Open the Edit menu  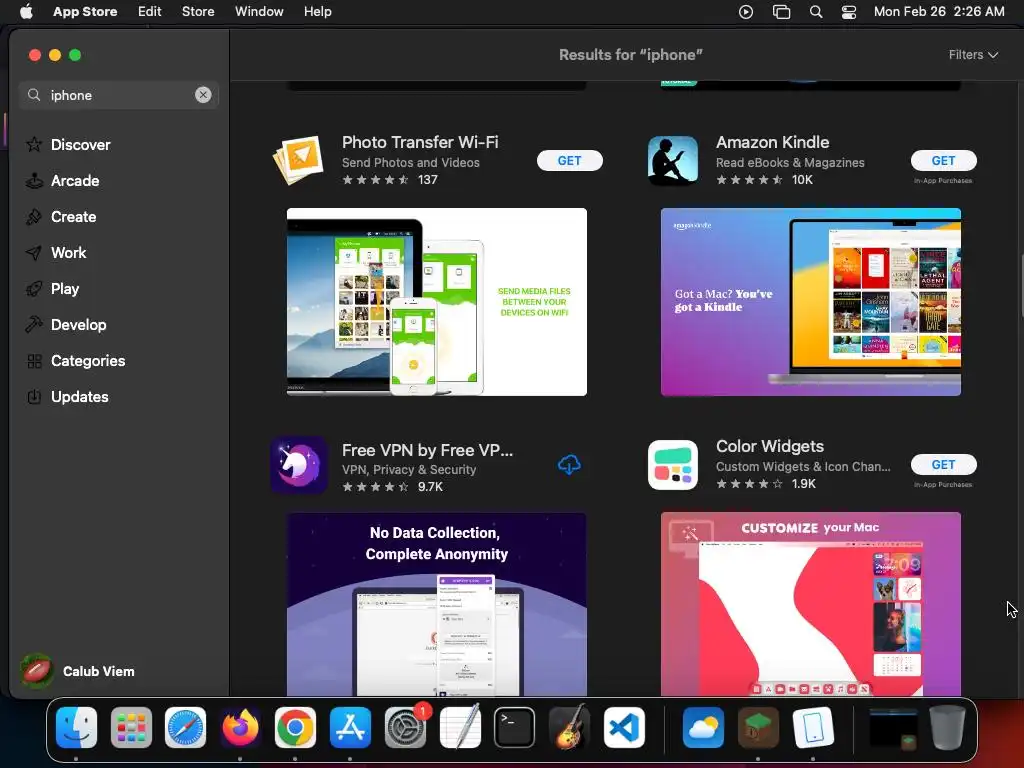click(x=150, y=11)
